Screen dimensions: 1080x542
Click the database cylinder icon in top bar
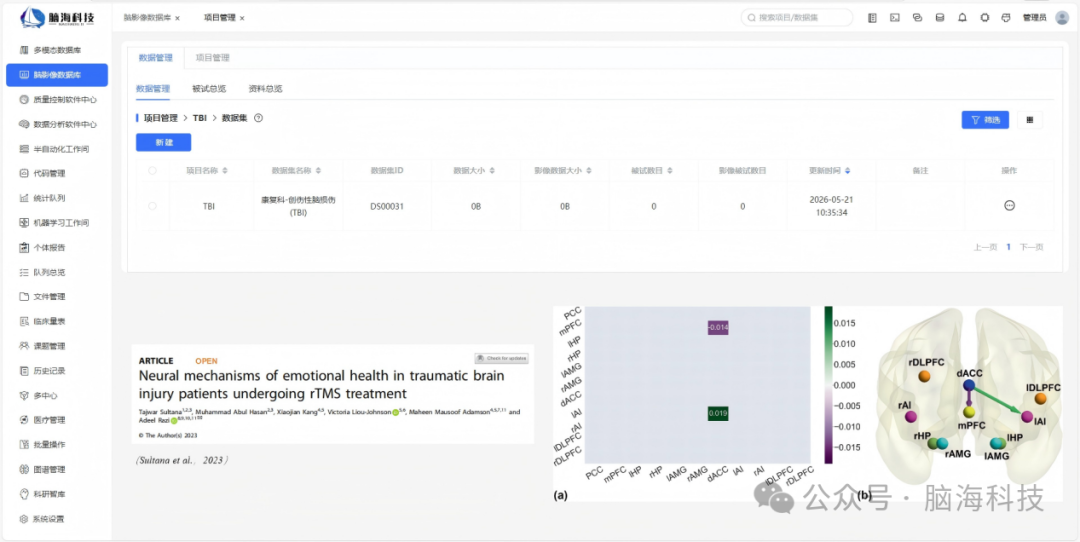(x=939, y=18)
